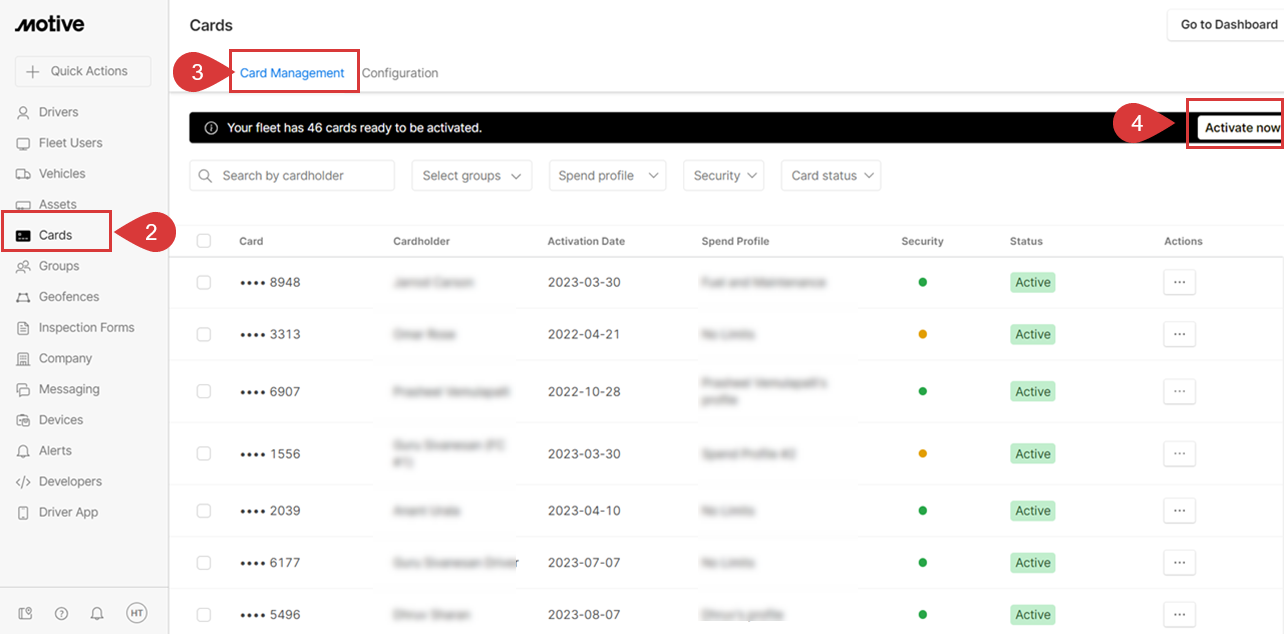Screen dimensions: 1284x634
Task: Open Messaging section
Action: coord(69,389)
